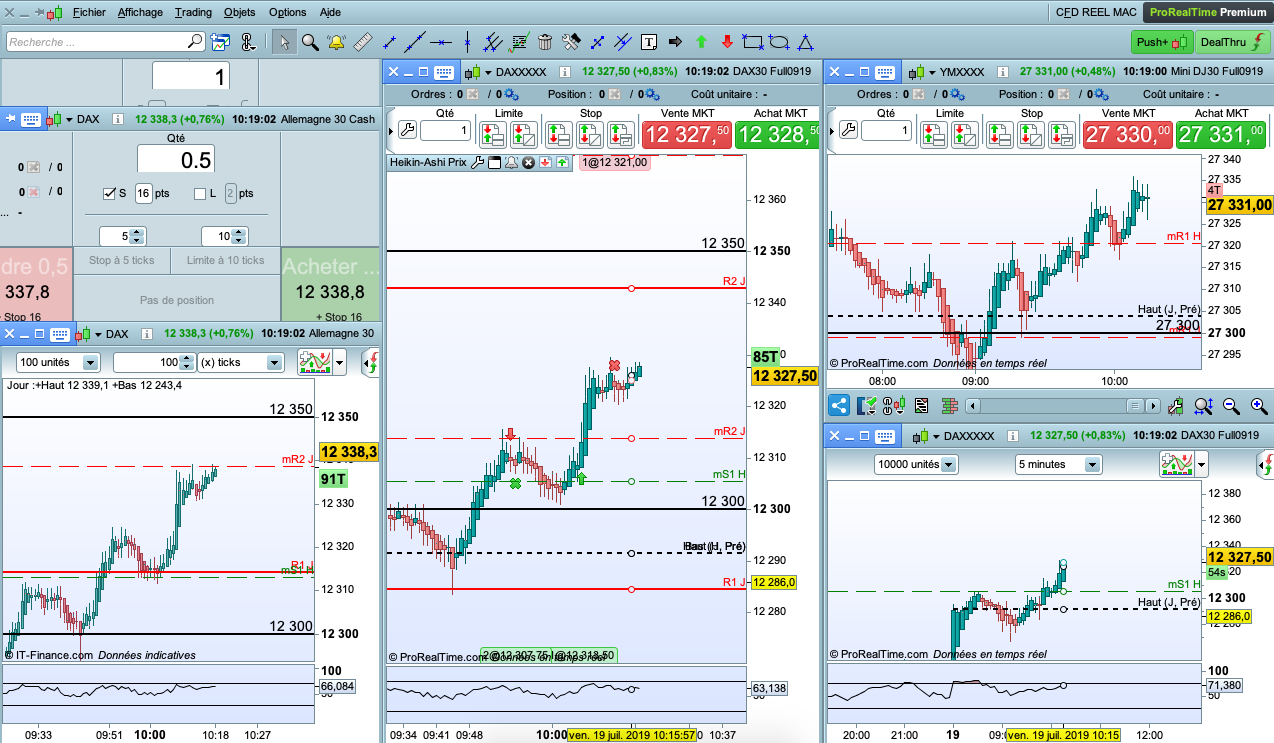Select the triangle drawing tool

(x=805, y=42)
